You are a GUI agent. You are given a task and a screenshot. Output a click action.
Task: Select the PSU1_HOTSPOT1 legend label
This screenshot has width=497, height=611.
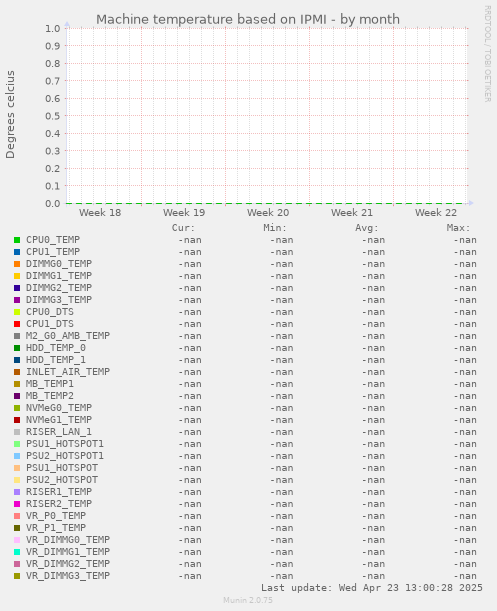point(65,444)
